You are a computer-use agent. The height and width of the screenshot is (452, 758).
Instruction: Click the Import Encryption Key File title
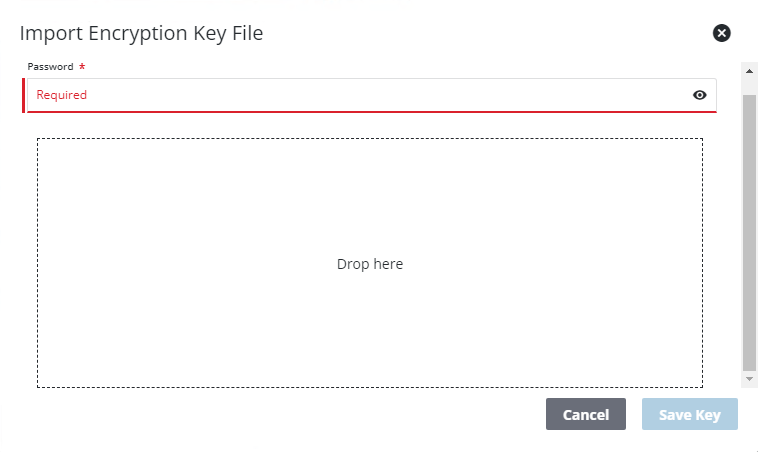[141, 33]
